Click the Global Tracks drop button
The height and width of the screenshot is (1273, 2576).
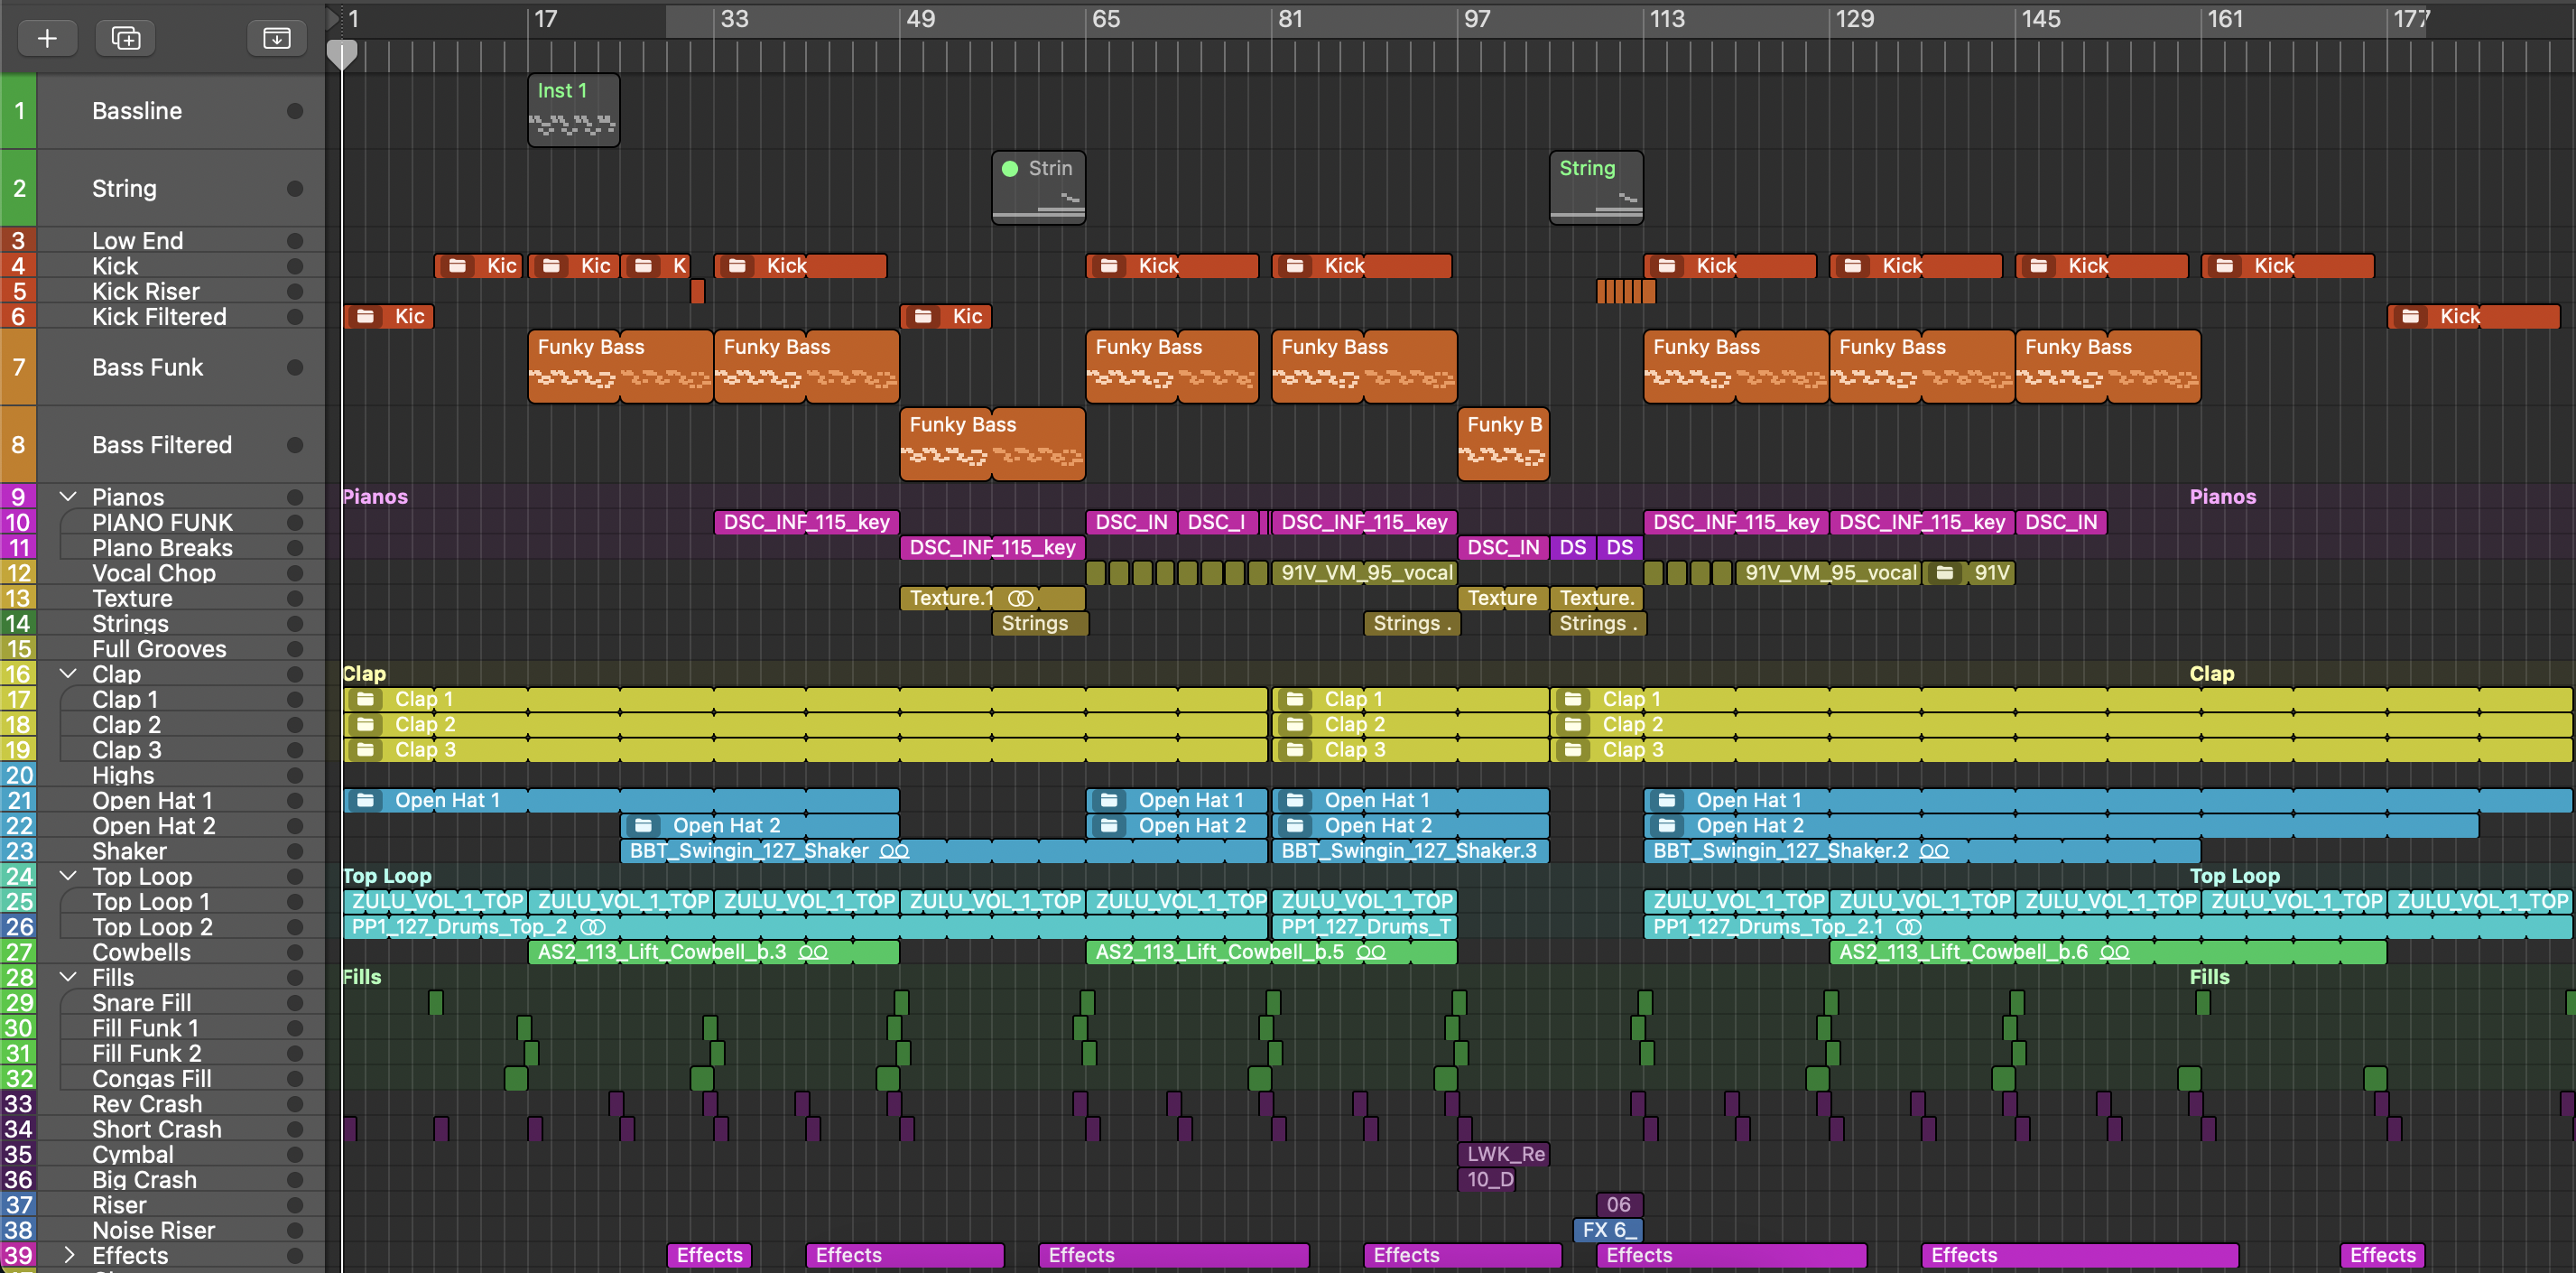(276, 38)
